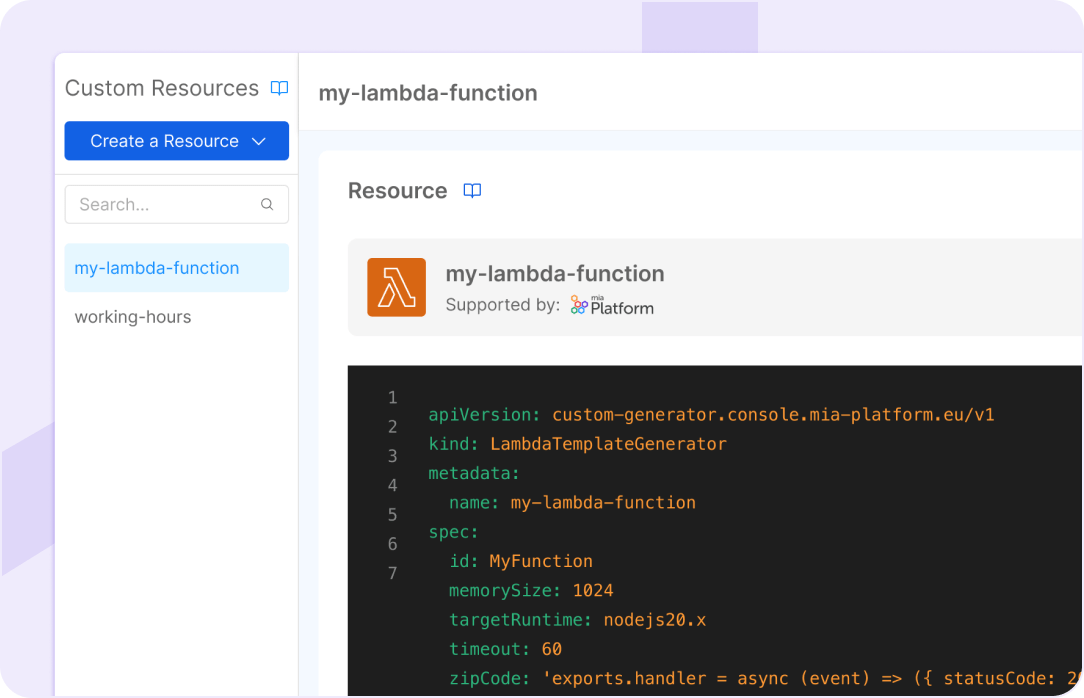
Task: Click the my-lambda-function page header title
Action: coord(428,93)
